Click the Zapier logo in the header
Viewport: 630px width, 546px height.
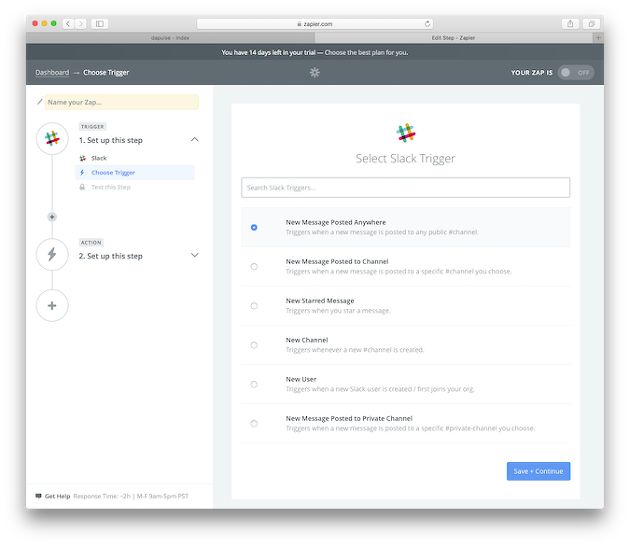(x=315, y=72)
